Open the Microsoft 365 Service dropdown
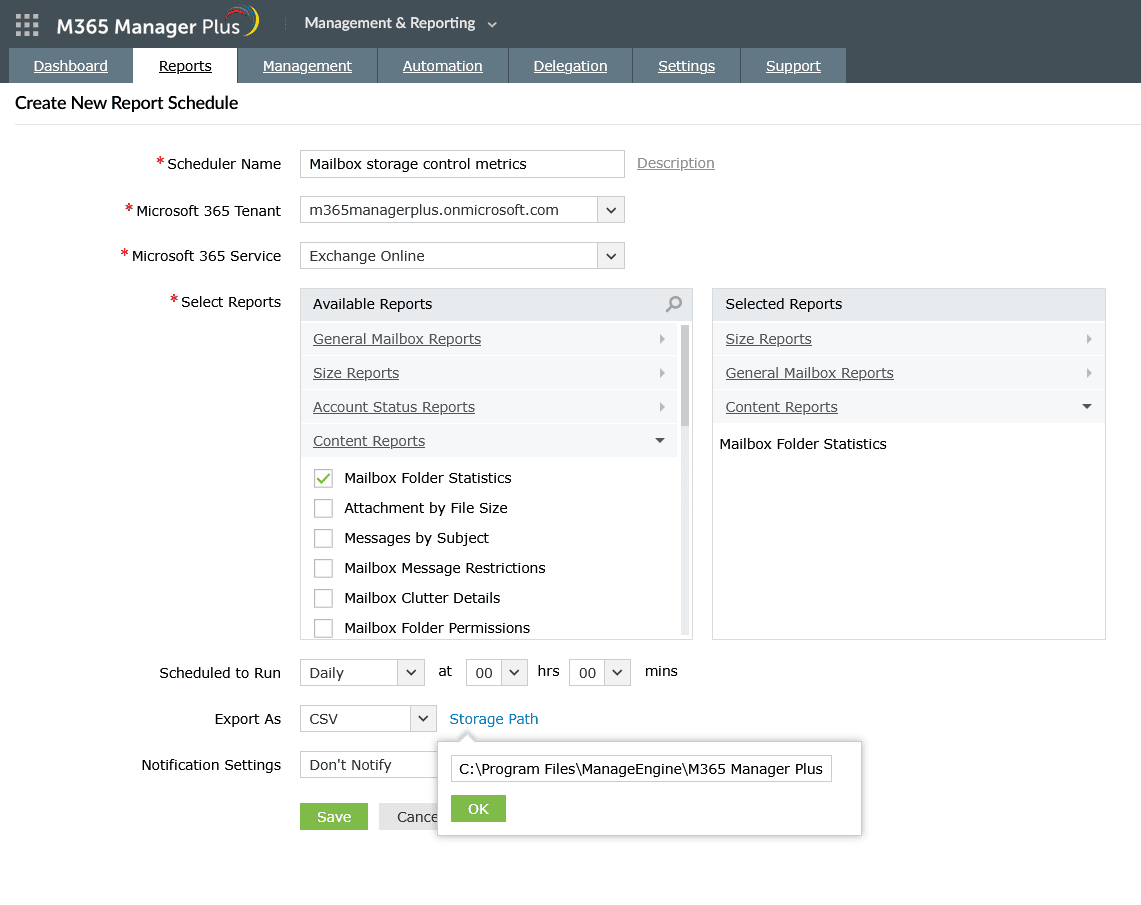This screenshot has width=1141, height=905. [x=611, y=255]
